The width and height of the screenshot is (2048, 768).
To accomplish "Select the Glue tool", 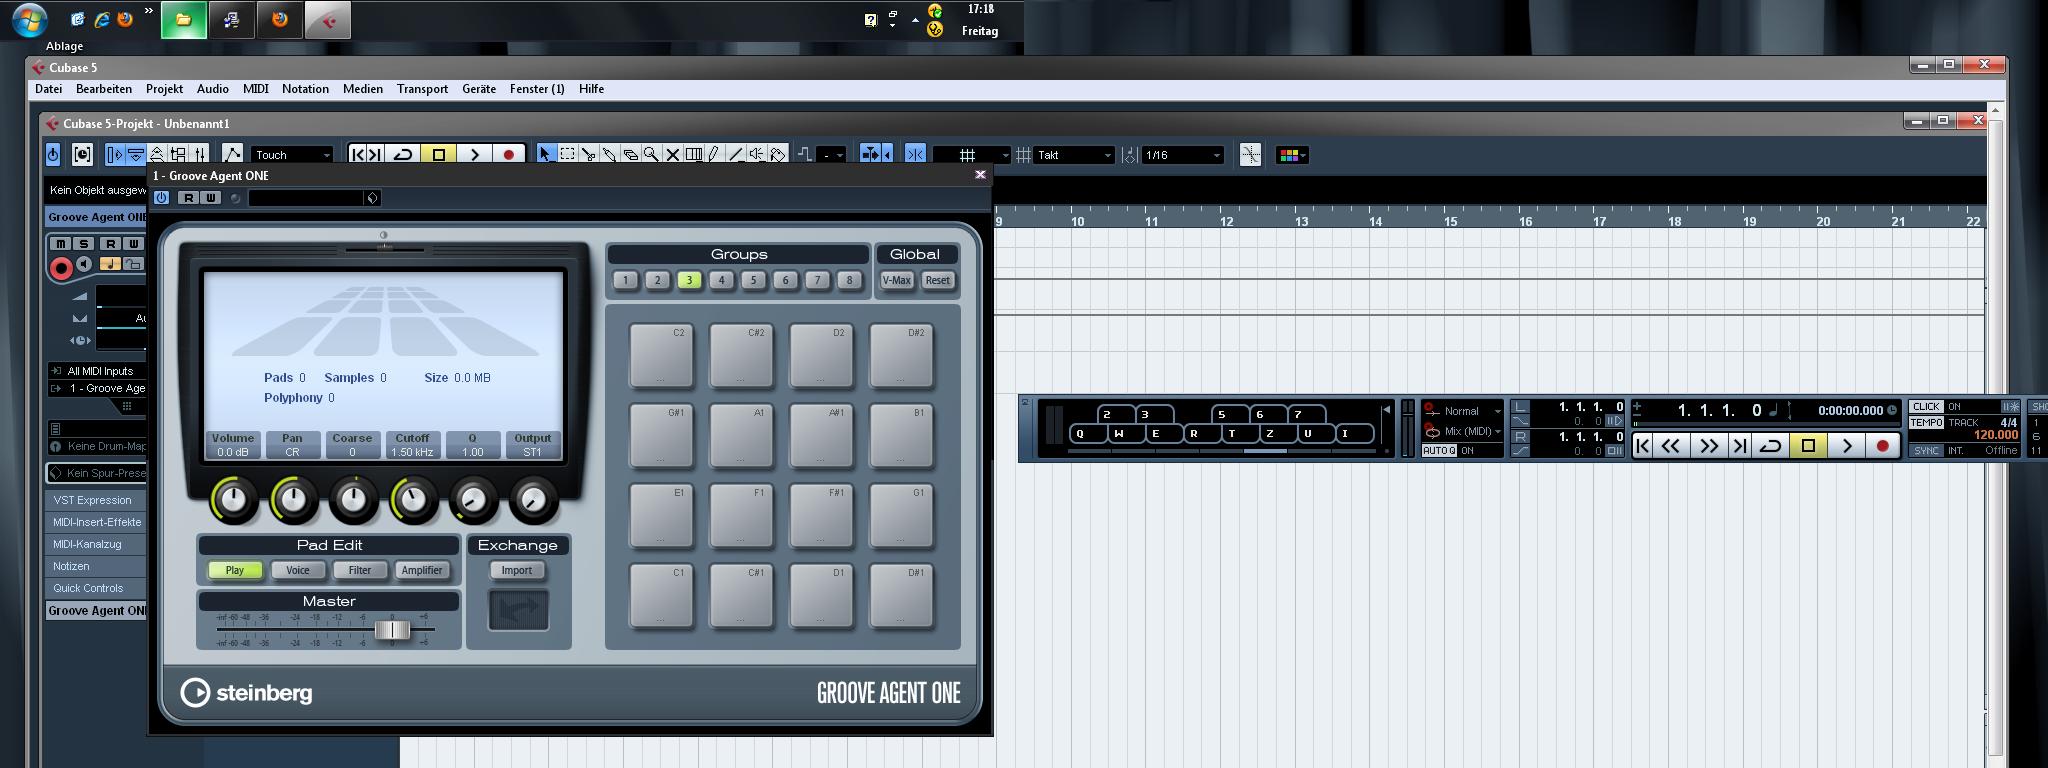I will coord(609,154).
